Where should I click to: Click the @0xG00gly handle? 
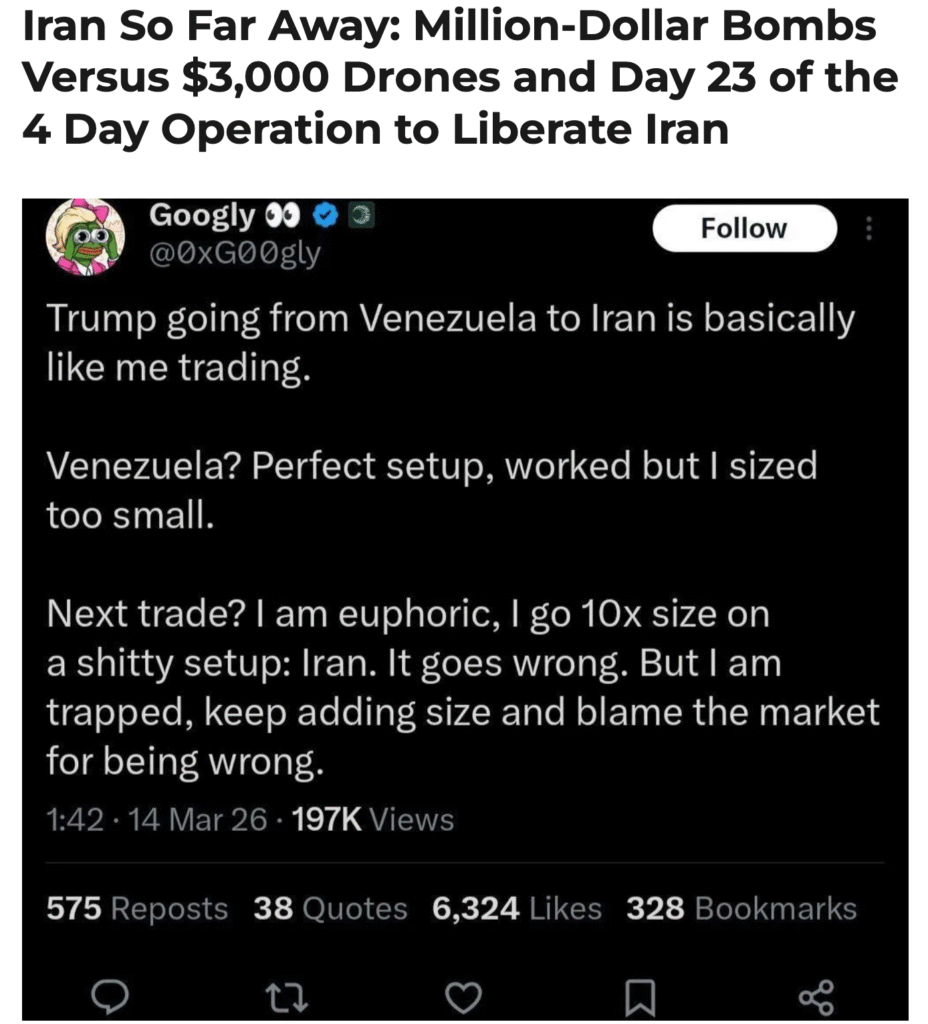[234, 254]
